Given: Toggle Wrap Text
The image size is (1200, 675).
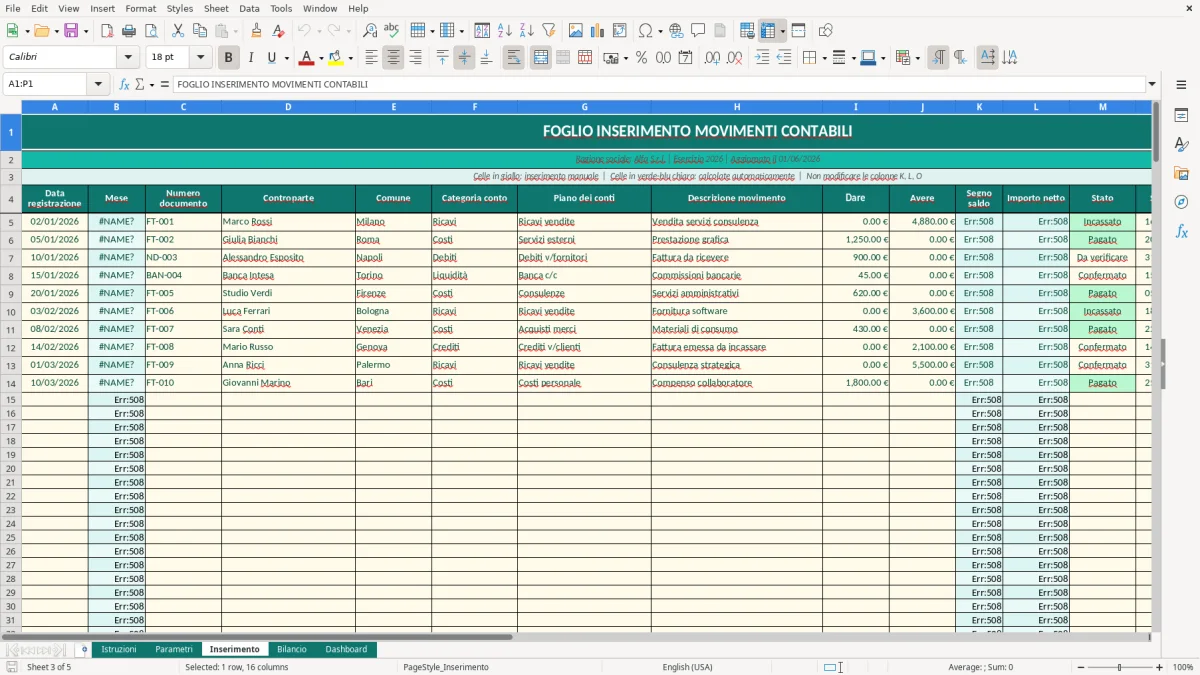Looking at the screenshot, I should coord(513,58).
